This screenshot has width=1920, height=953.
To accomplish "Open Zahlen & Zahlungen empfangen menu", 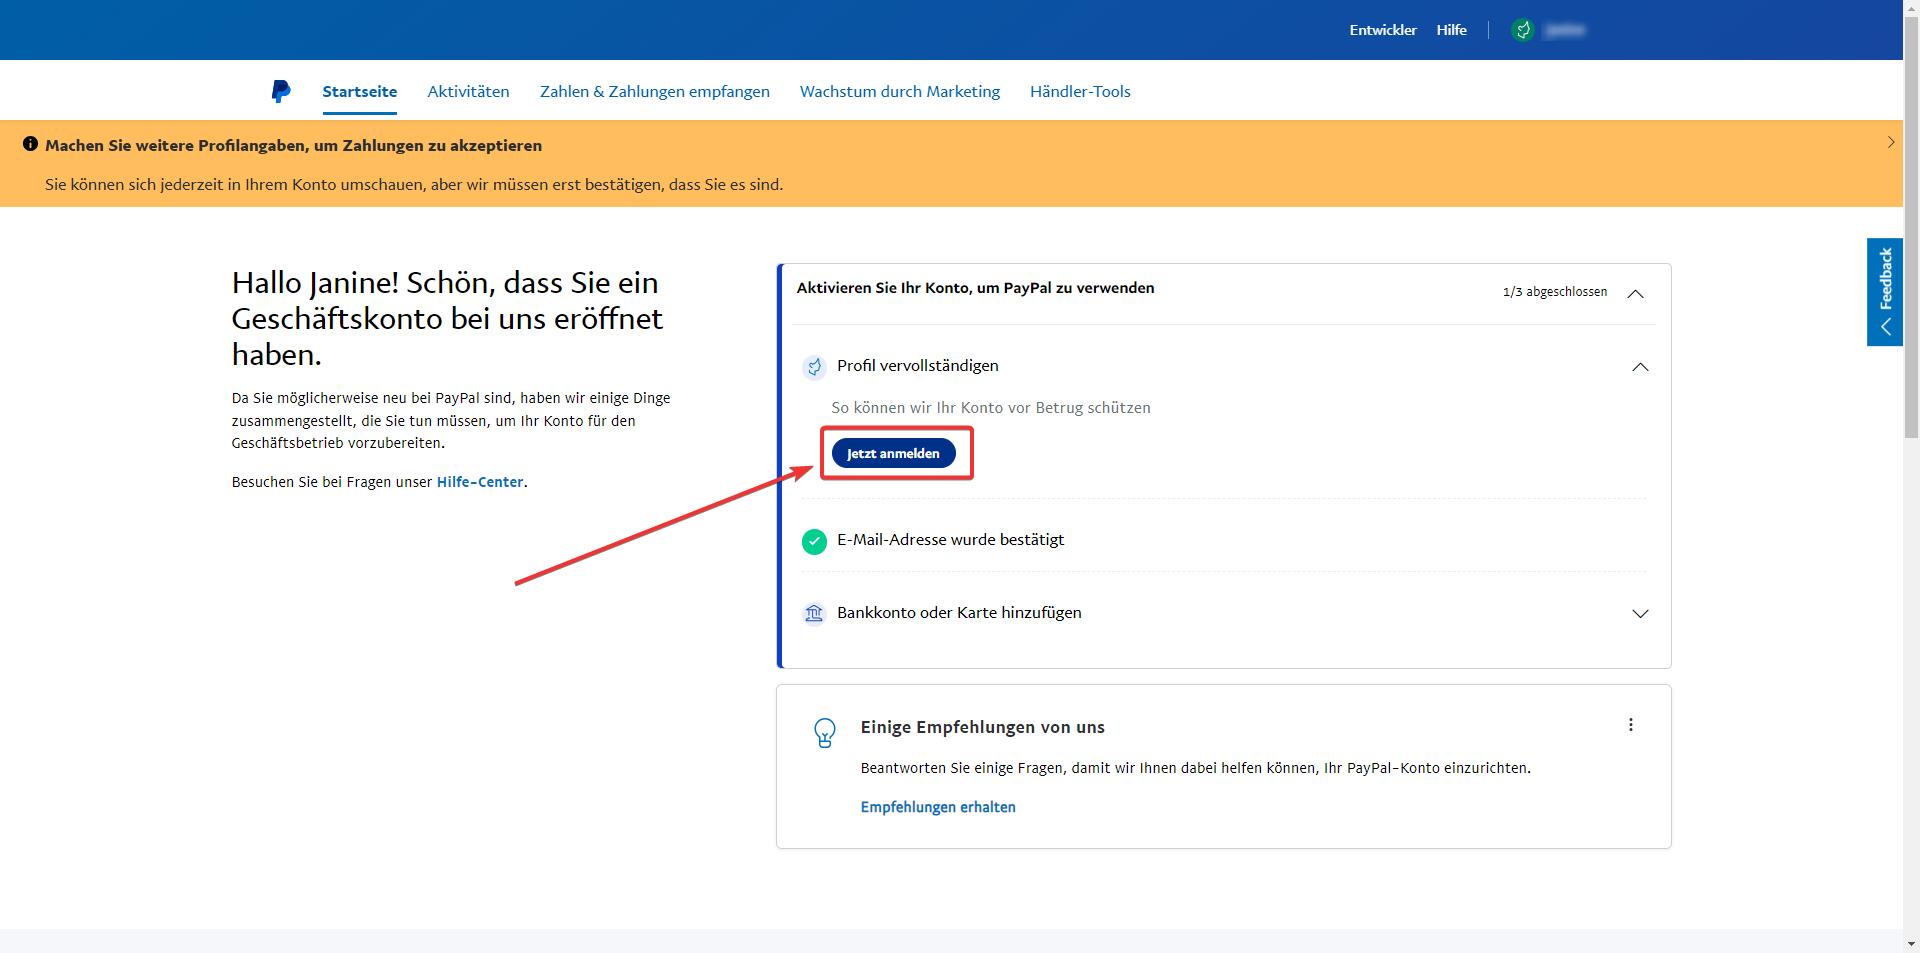I will click(x=655, y=91).
